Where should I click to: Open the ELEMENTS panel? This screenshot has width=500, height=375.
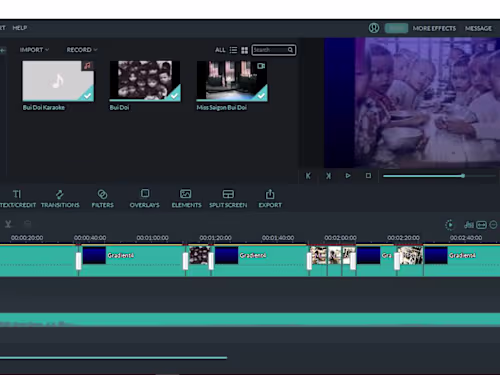[186, 199]
